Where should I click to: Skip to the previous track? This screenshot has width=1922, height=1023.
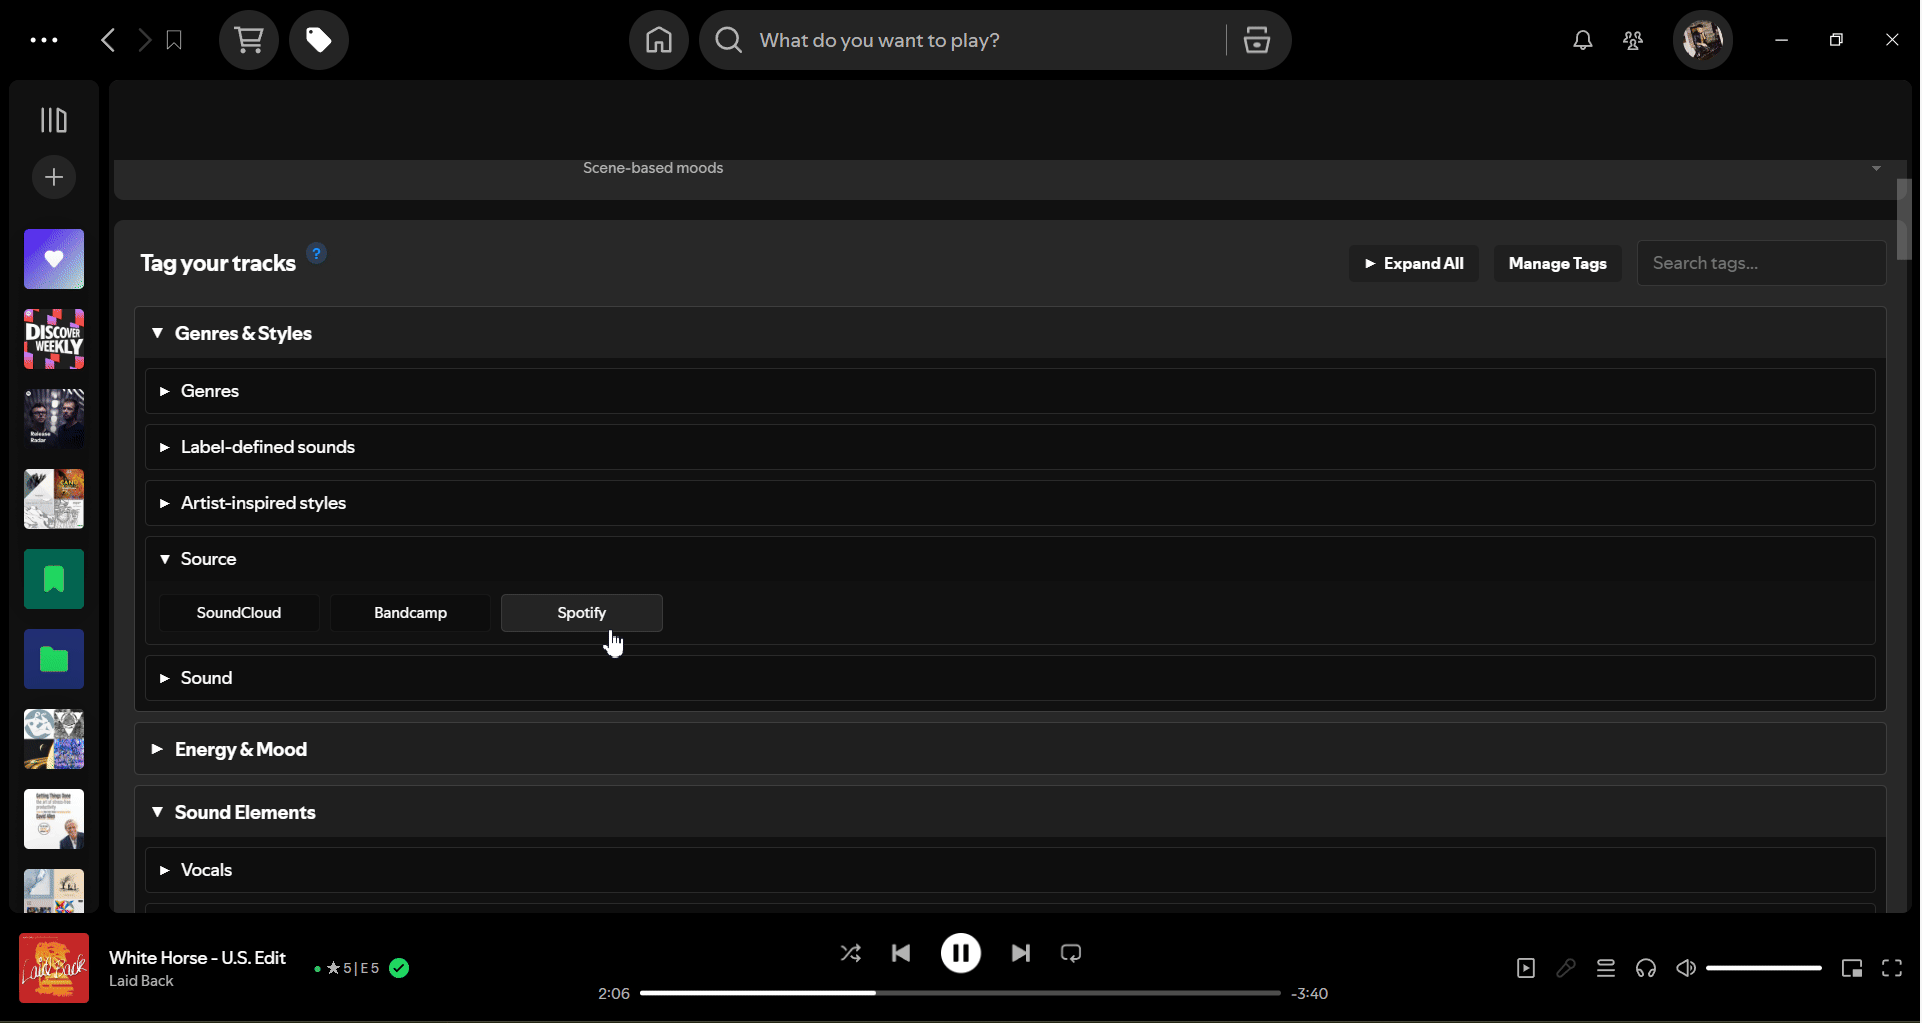coord(901,953)
